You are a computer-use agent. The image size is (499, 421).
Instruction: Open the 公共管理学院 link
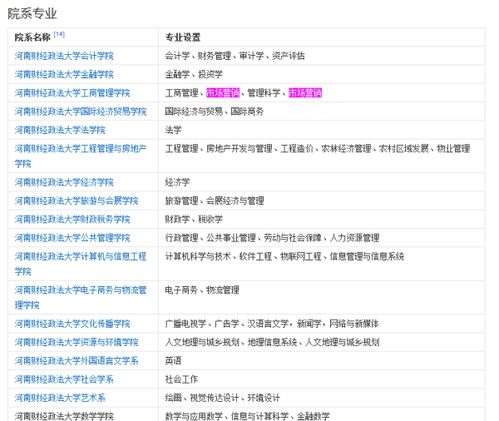(x=72, y=238)
